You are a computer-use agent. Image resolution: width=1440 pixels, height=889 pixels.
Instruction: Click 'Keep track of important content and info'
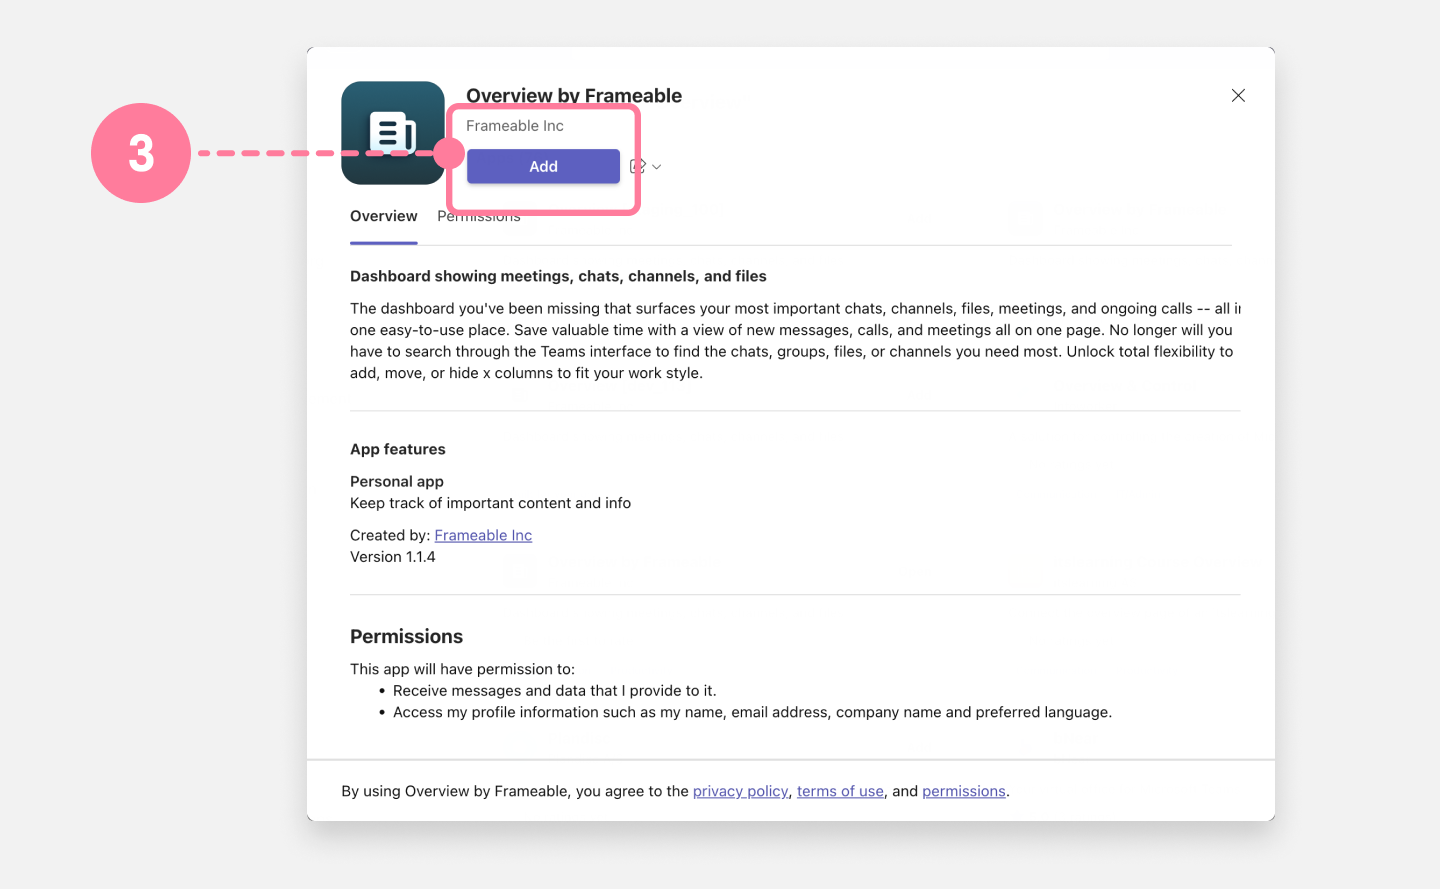pyautogui.click(x=490, y=503)
